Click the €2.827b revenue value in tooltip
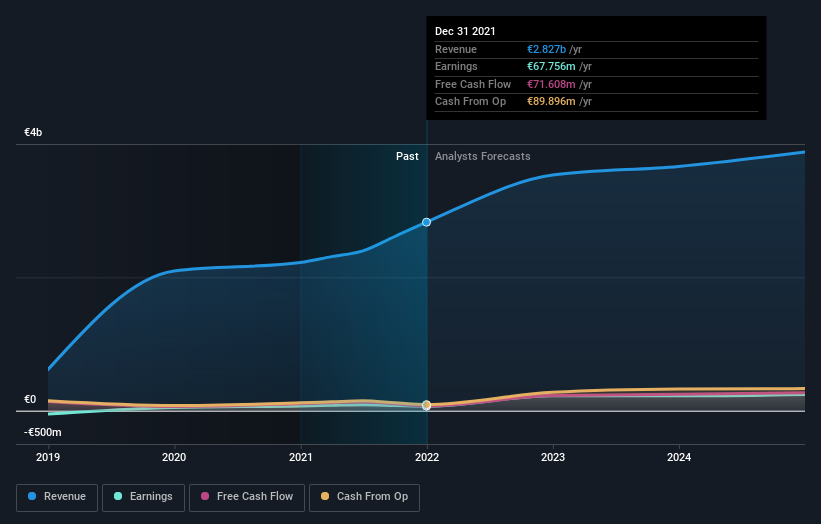Image resolution: width=821 pixels, height=524 pixels. (546, 49)
